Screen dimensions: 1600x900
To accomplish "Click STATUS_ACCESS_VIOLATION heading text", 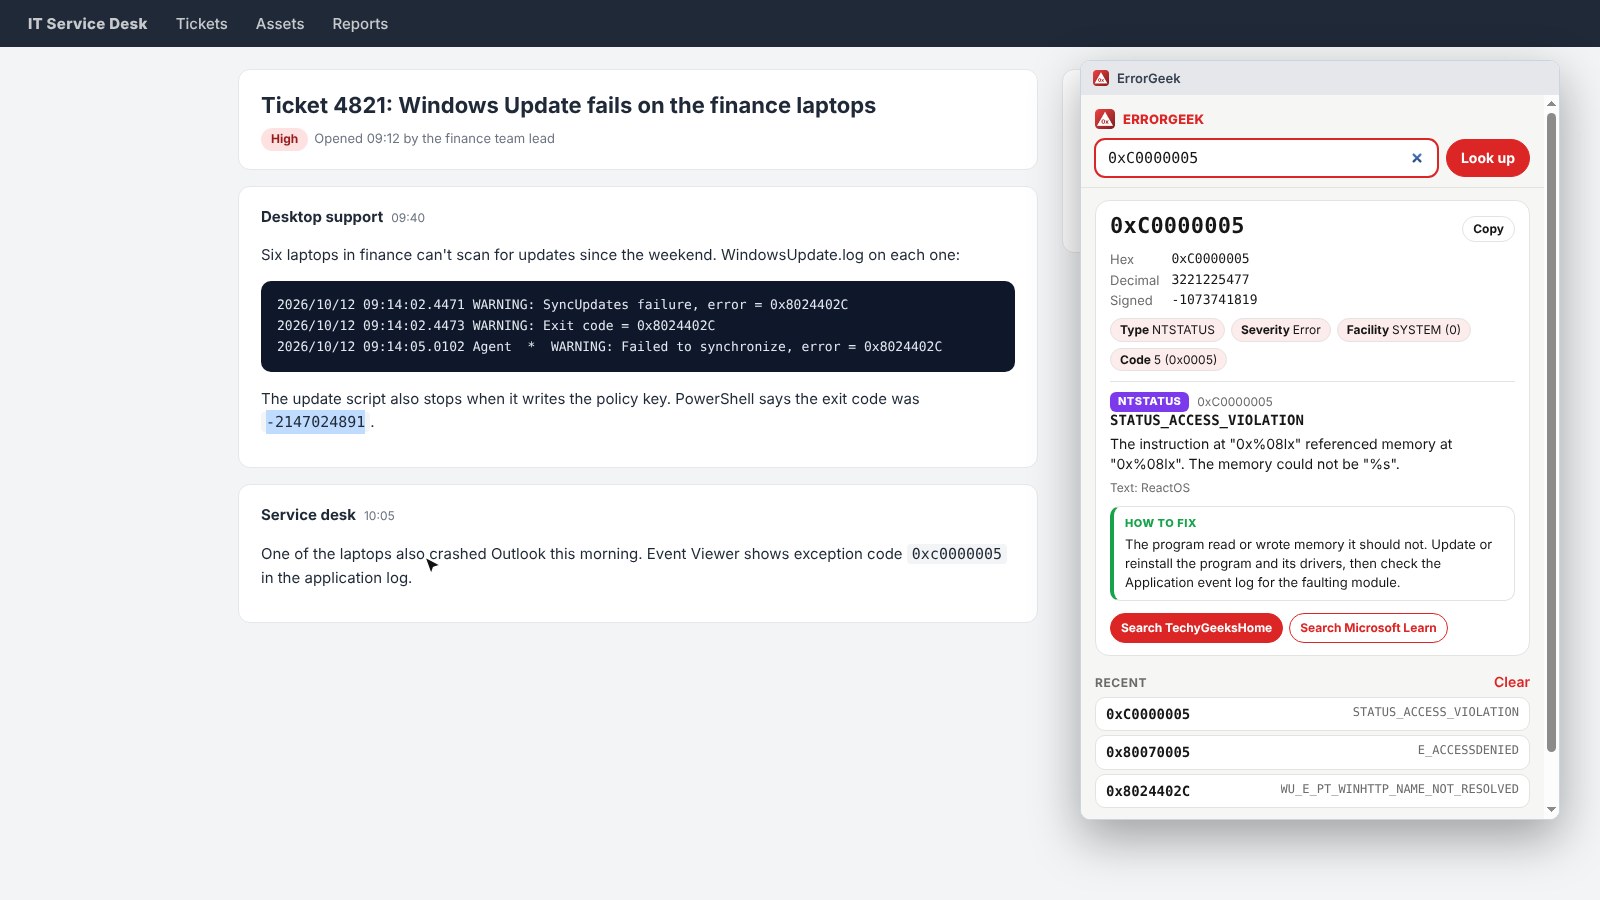I will pyautogui.click(x=1207, y=421).
